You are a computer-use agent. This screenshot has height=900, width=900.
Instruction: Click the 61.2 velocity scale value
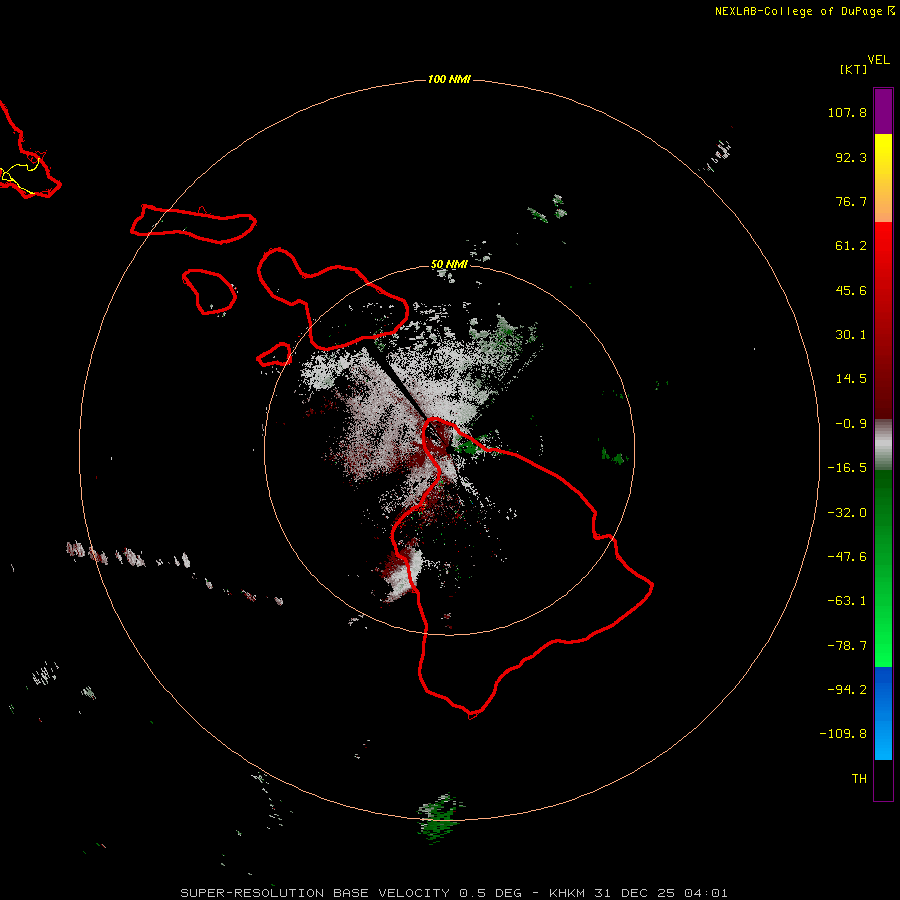[x=851, y=246]
